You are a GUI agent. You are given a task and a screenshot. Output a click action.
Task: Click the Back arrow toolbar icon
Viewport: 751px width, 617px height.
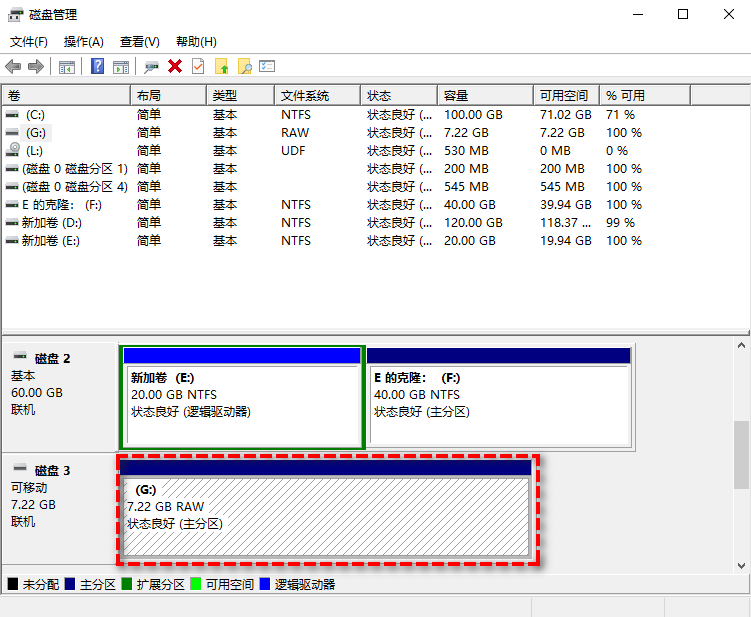pos(13,67)
